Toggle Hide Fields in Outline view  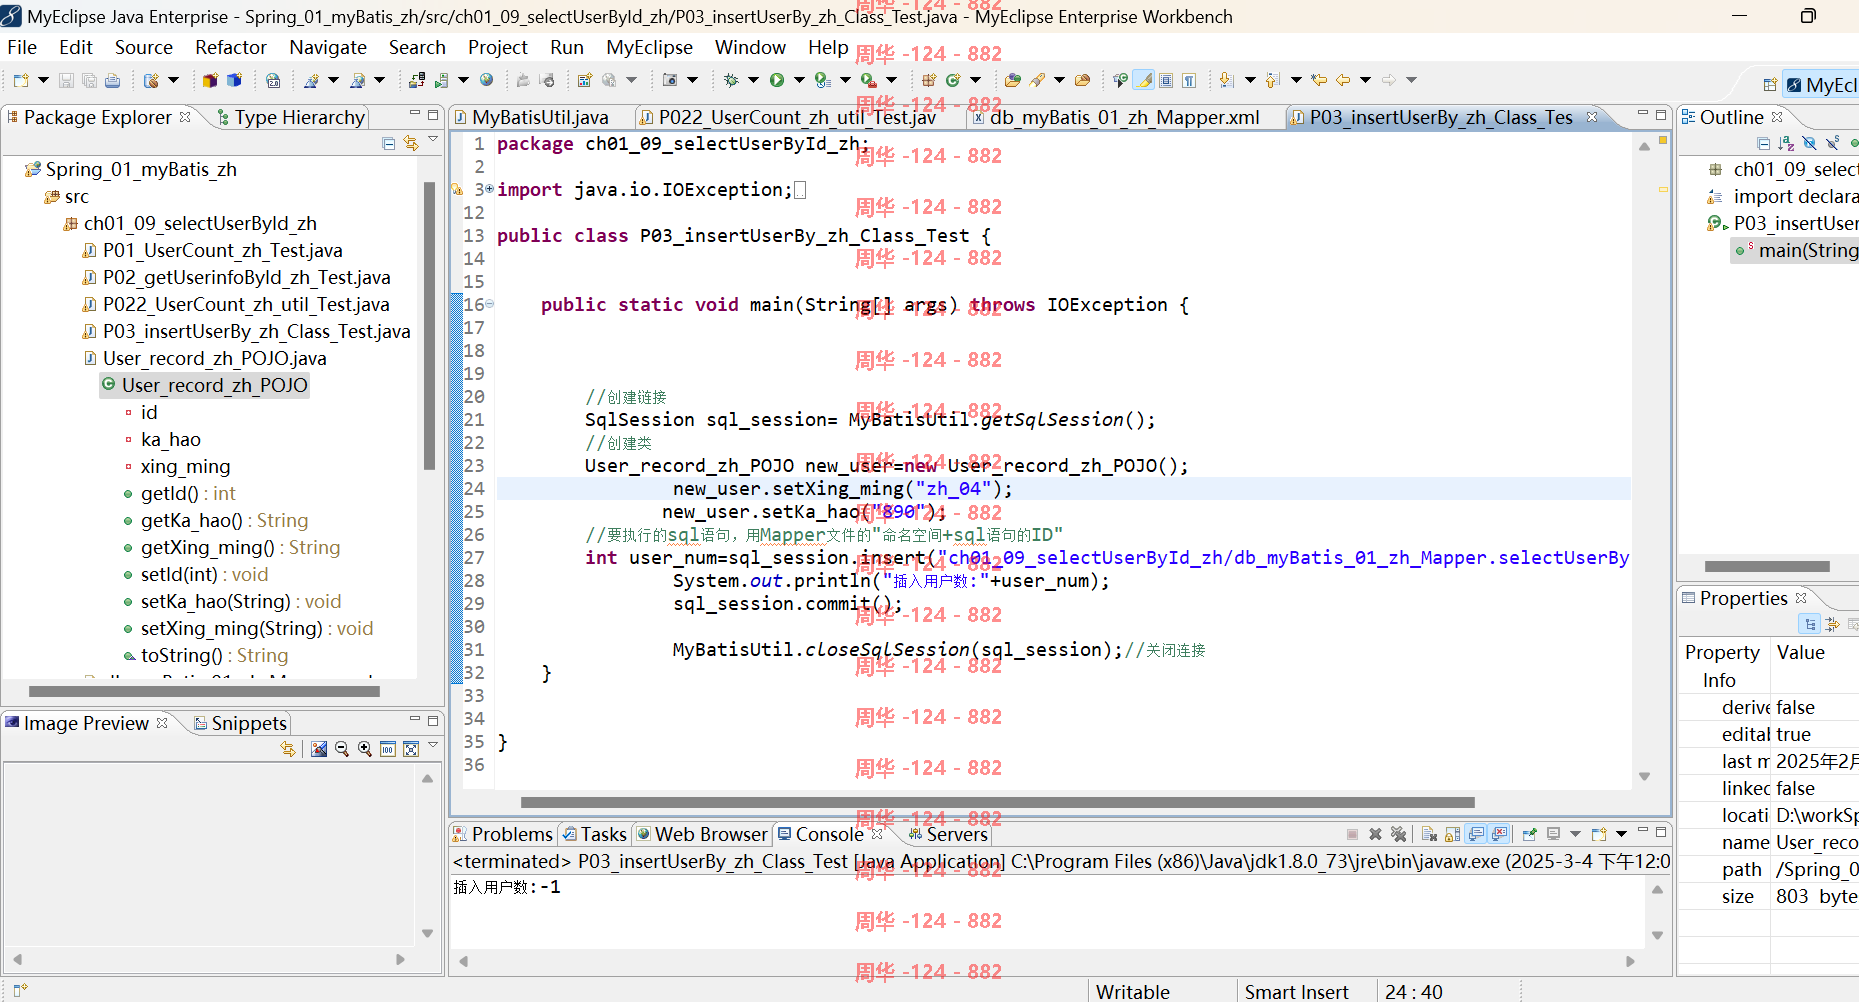click(1809, 143)
